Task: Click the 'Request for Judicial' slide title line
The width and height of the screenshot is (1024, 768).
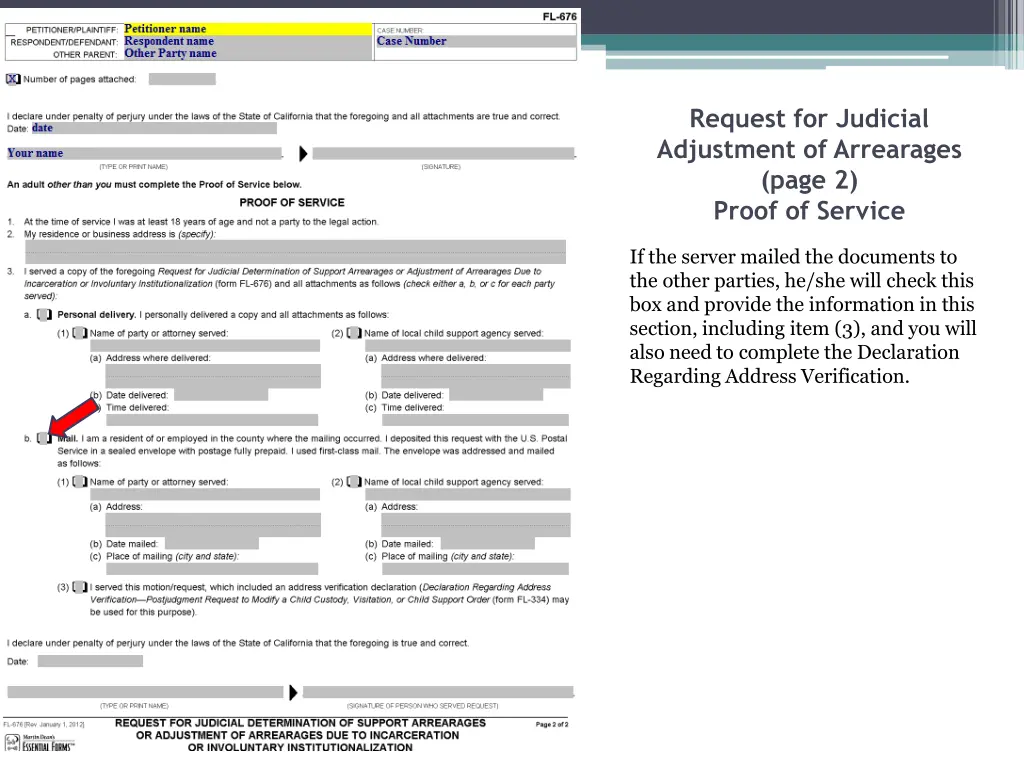Action: 808,118
